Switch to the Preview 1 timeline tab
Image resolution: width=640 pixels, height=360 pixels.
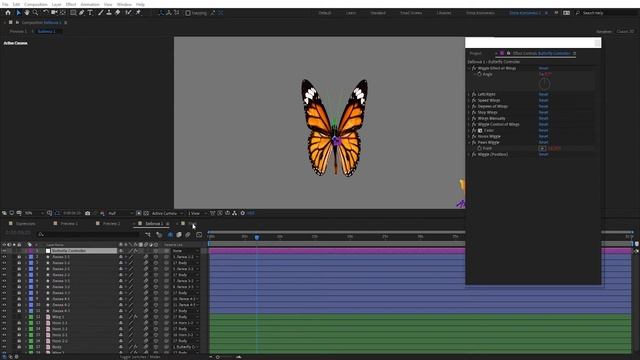tap(69, 224)
